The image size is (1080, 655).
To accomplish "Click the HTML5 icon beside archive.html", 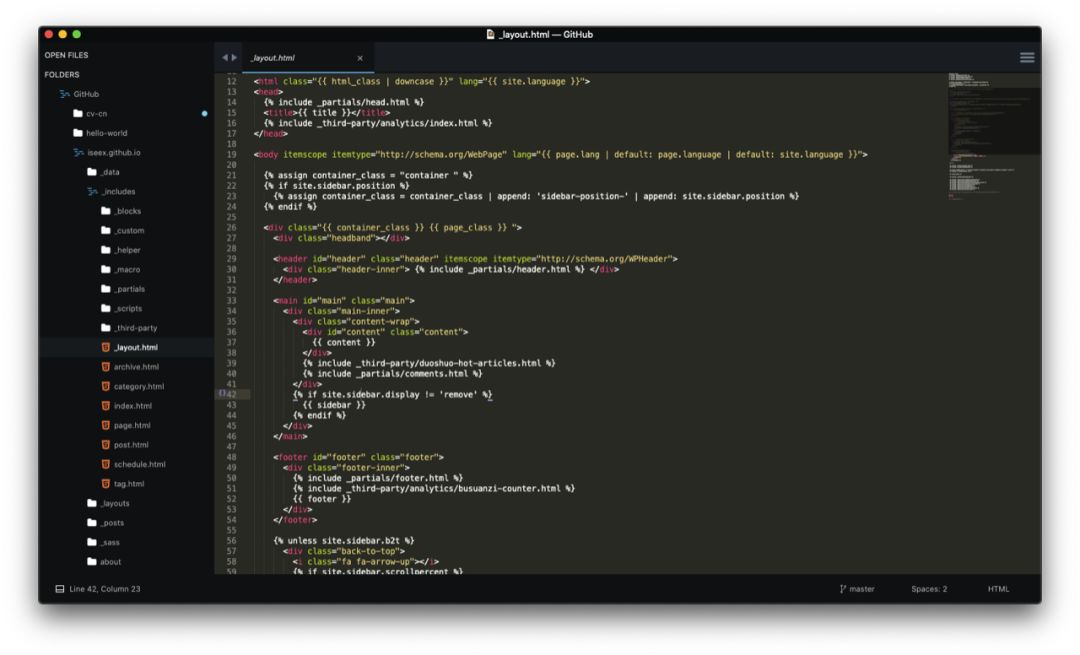I will point(105,367).
